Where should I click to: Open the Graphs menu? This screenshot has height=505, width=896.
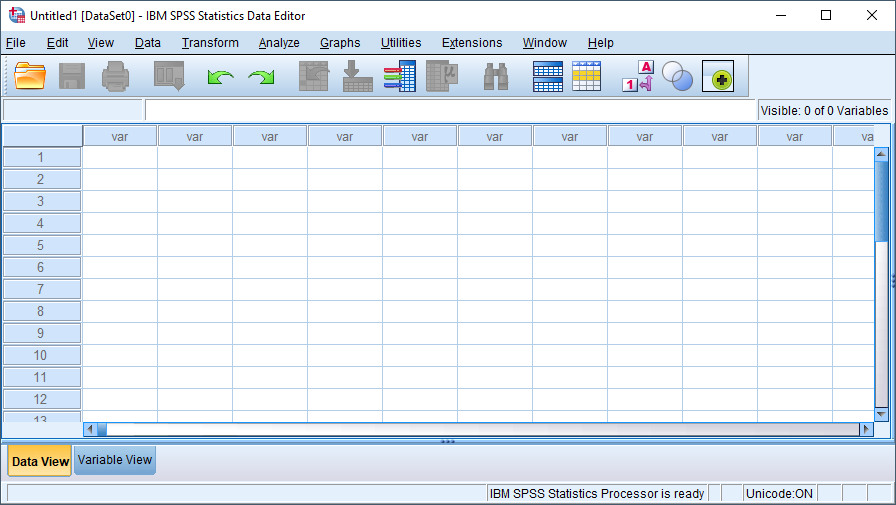pyautogui.click(x=340, y=43)
